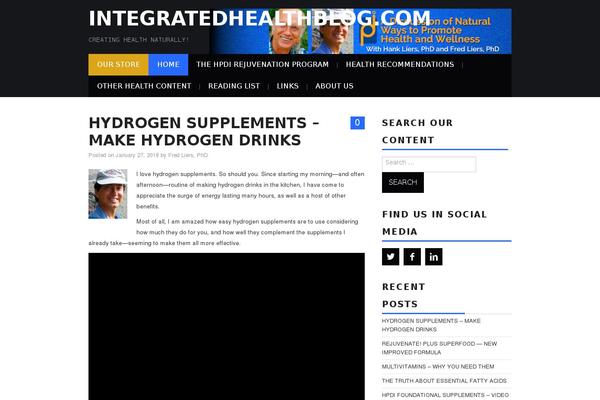Open The HPDI Rejuvenation Program menu
Screen dimensions: 600x400
point(262,65)
